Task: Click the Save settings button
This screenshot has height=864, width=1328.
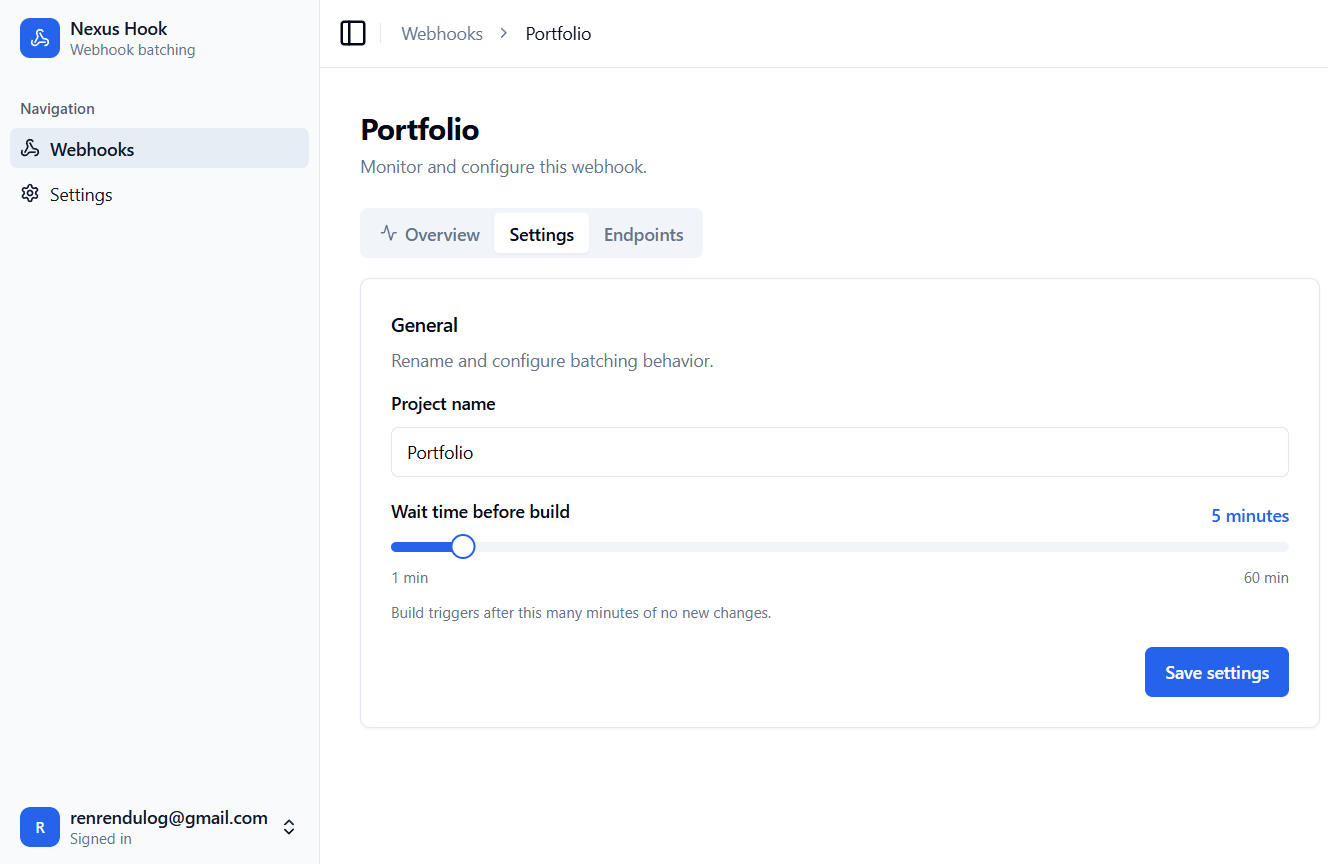Action: (x=1216, y=672)
